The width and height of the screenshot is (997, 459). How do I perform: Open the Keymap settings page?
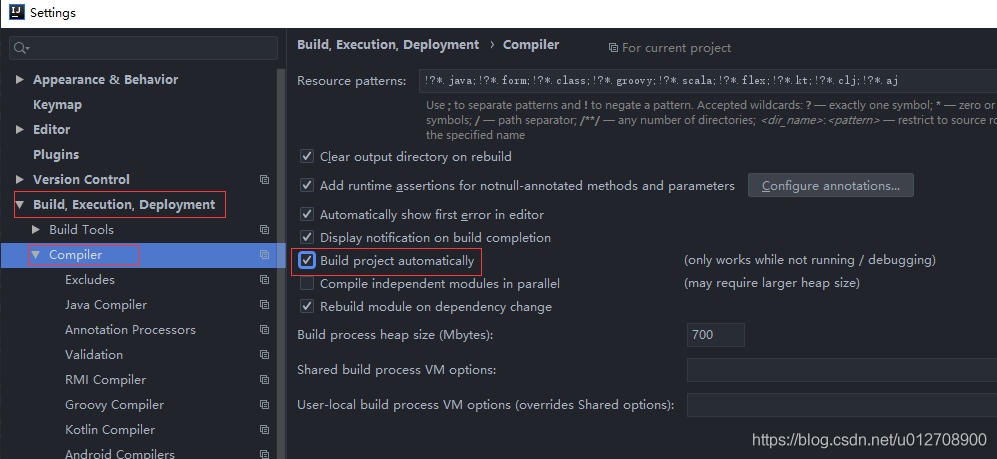pos(57,105)
